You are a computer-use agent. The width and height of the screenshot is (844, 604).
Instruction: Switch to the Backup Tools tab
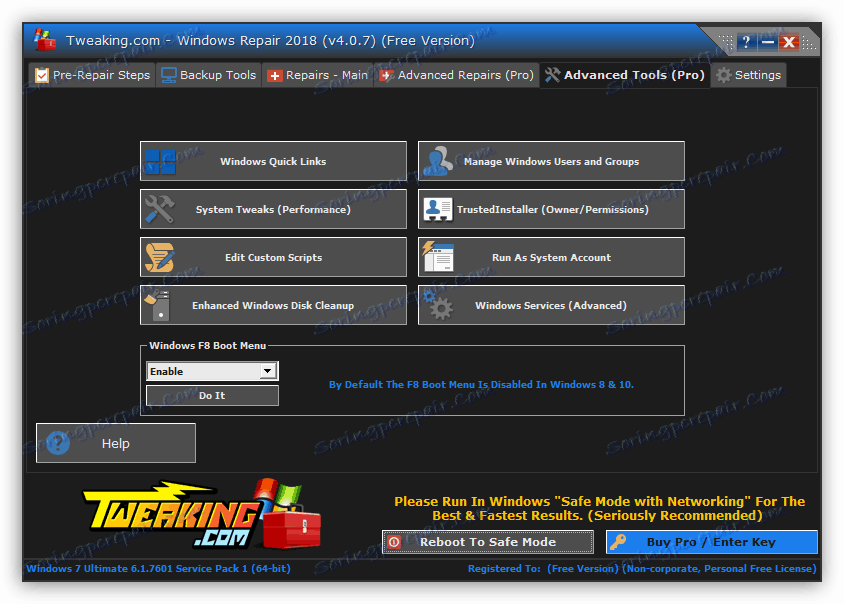[209, 75]
